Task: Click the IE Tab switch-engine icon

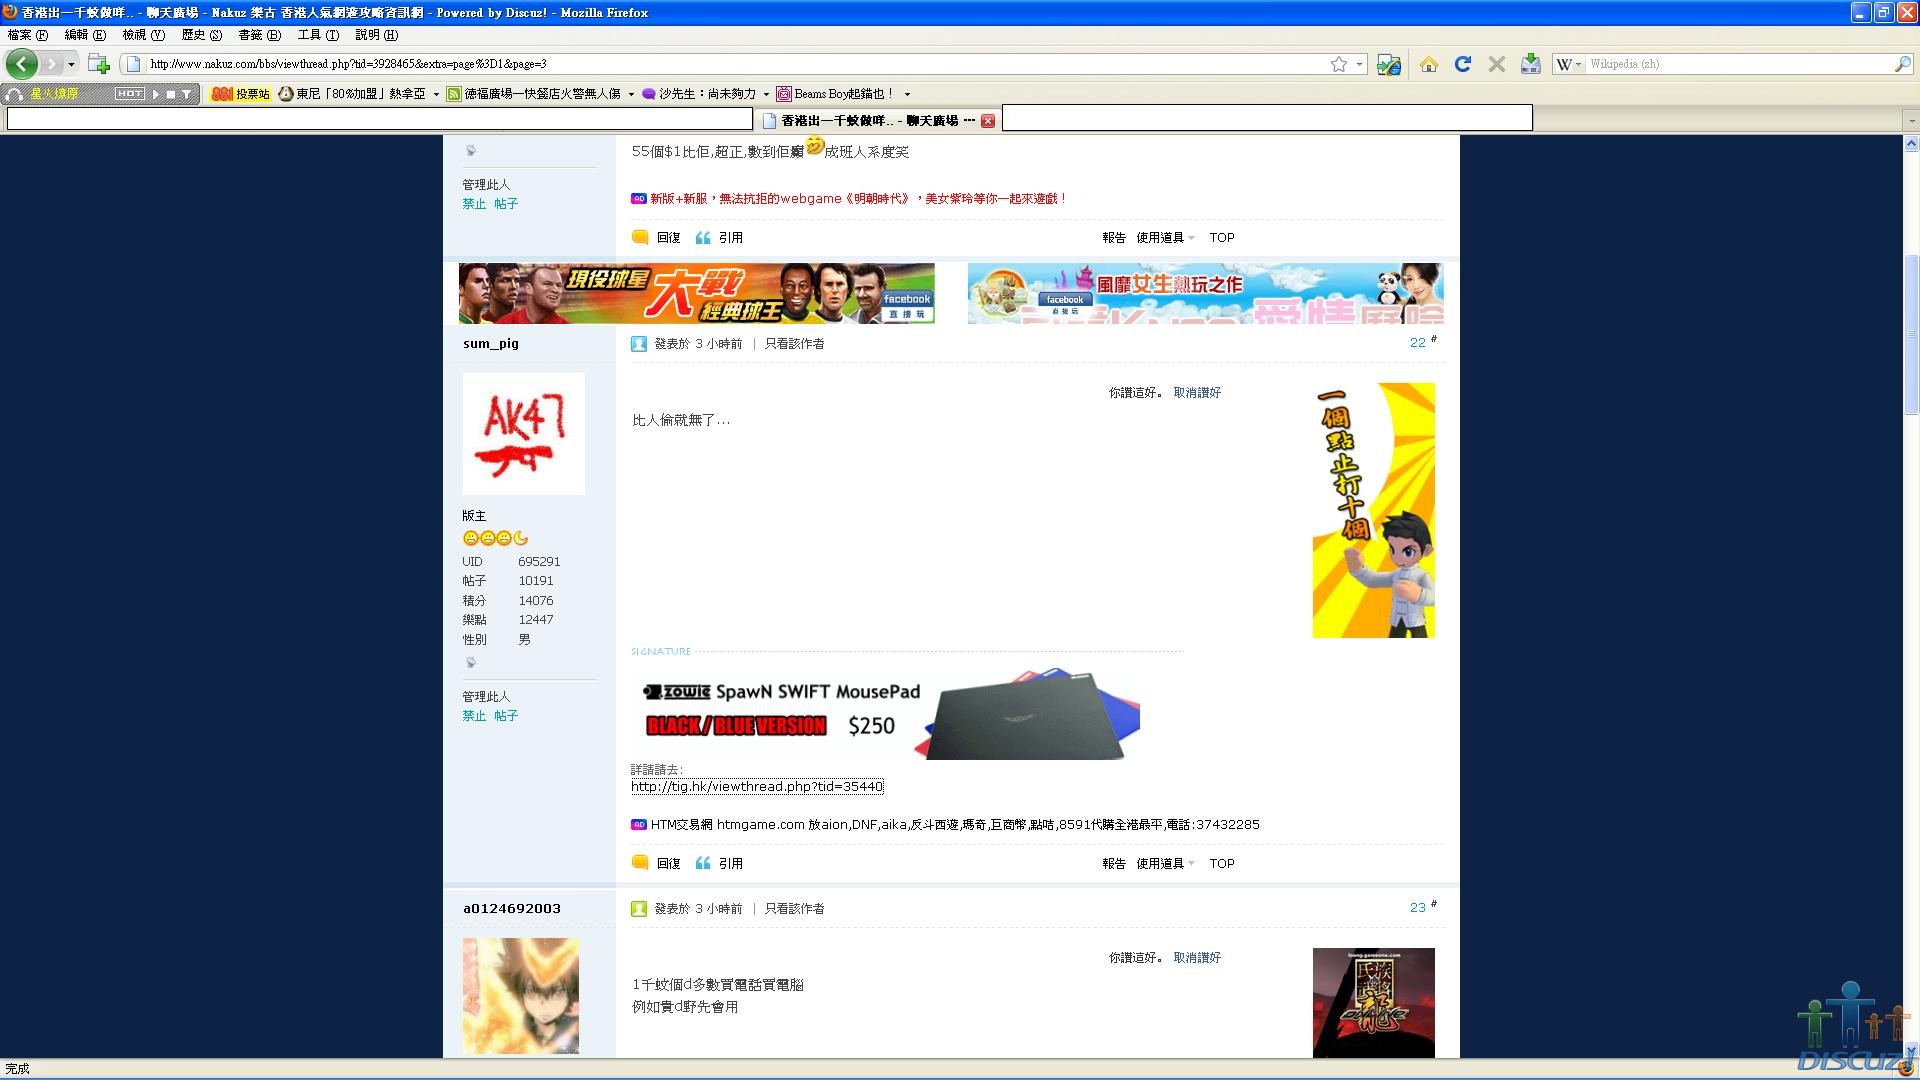Action: point(1388,64)
